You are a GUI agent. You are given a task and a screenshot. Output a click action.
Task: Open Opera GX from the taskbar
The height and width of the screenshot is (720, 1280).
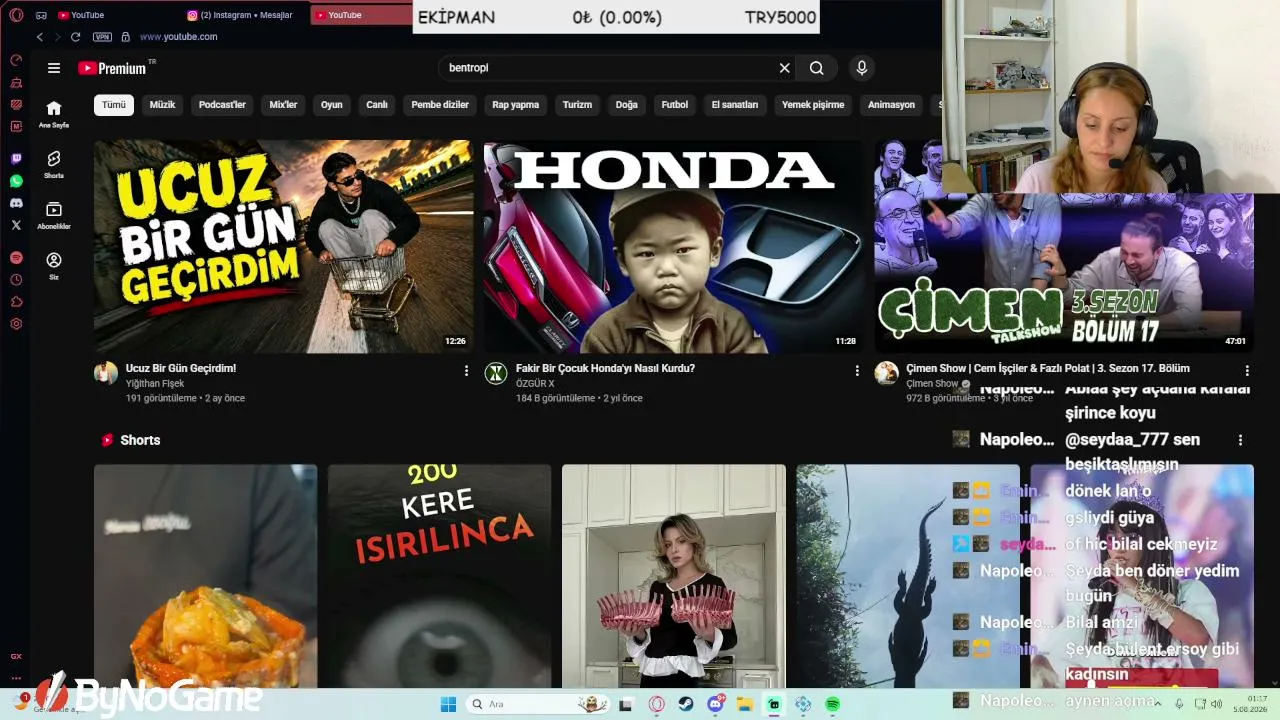click(x=657, y=704)
